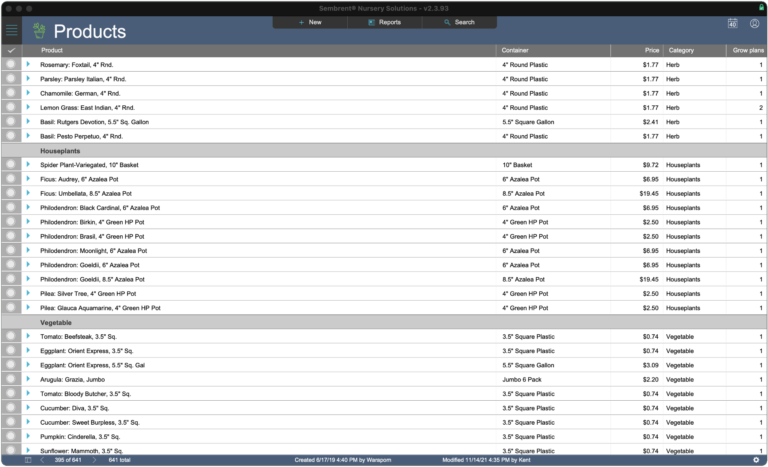Viewport: 768px width, 467px height.
Task: Select the Ficus: Audrey row circle
Action: point(11,178)
